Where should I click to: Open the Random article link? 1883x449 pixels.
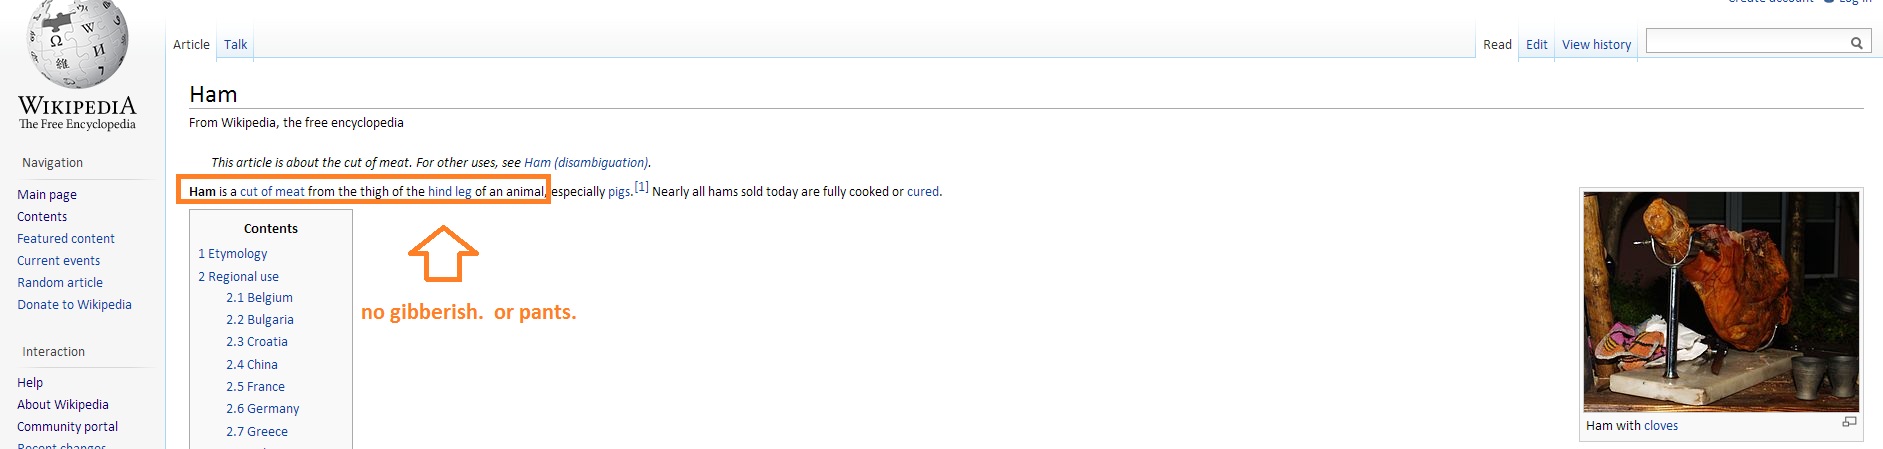pyautogui.click(x=60, y=283)
